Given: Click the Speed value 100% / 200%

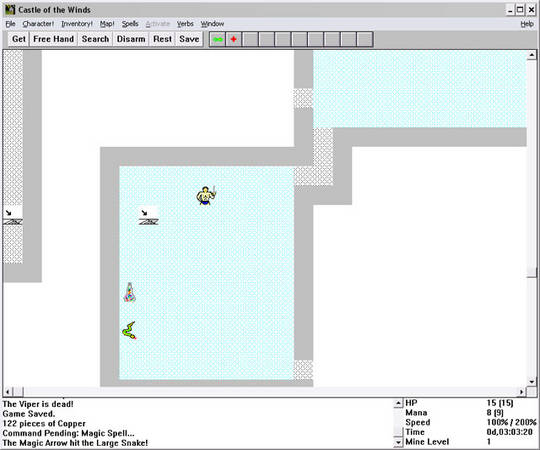Looking at the screenshot, I should 511,422.
